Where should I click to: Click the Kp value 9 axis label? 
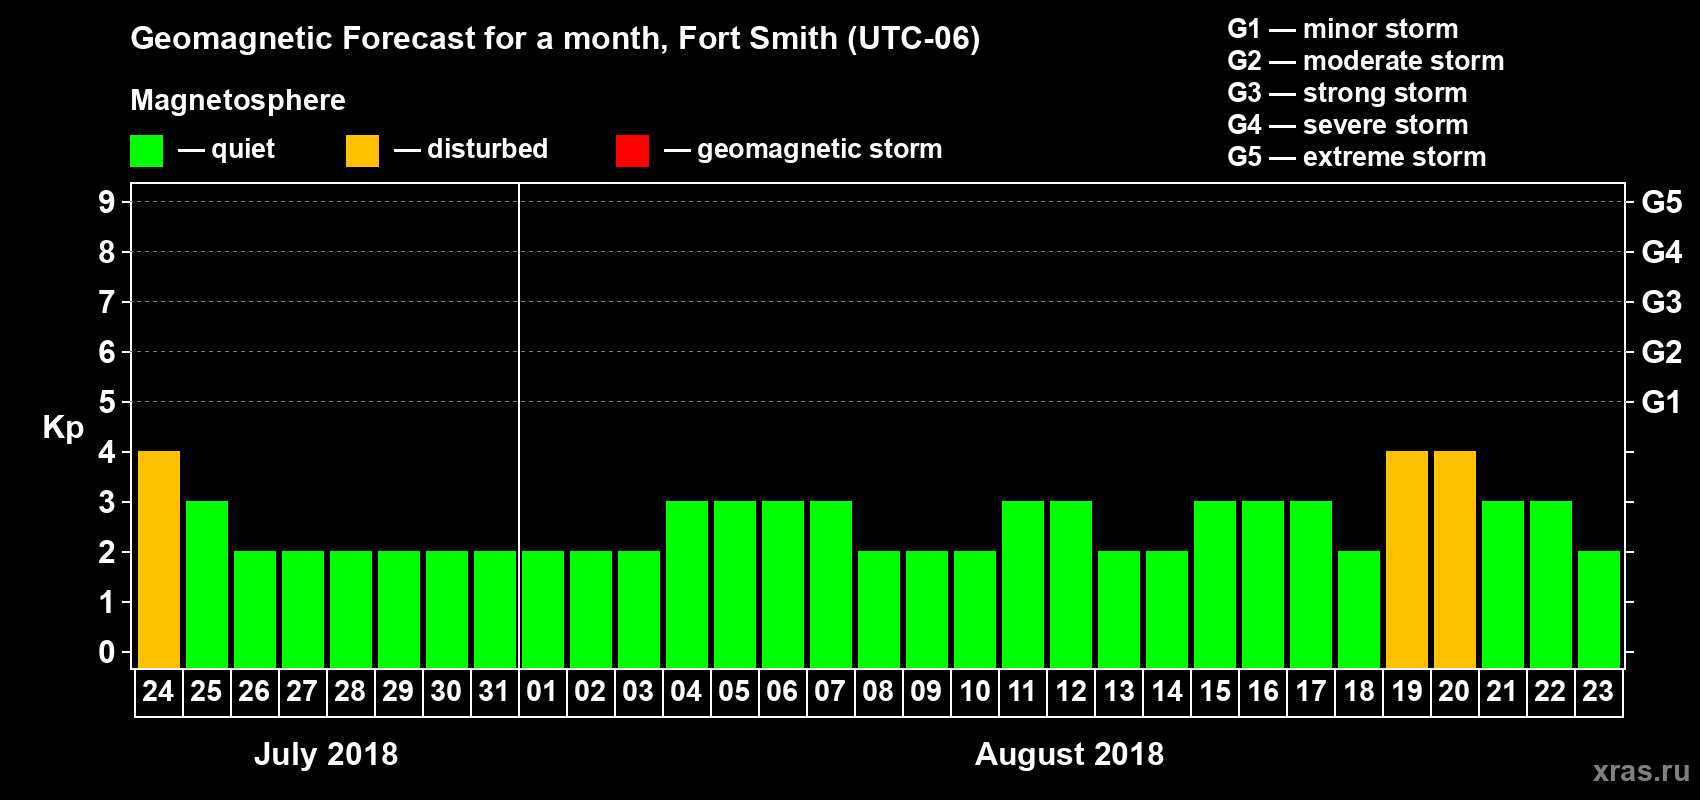point(107,202)
